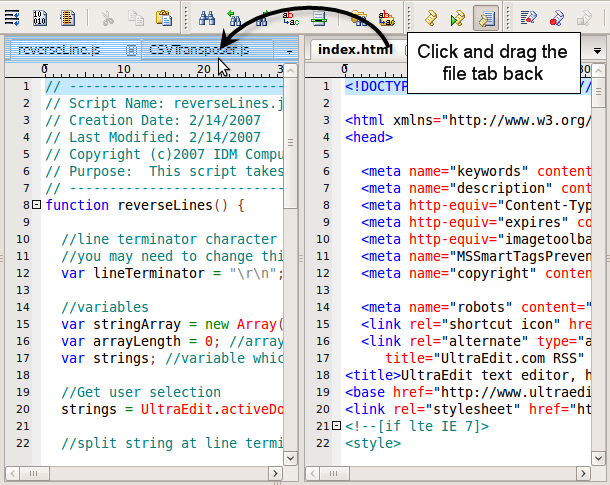Screen dimensions: 610x485
Task: Click left pane horizontal scrollbar right arrow
Action: pos(275,473)
